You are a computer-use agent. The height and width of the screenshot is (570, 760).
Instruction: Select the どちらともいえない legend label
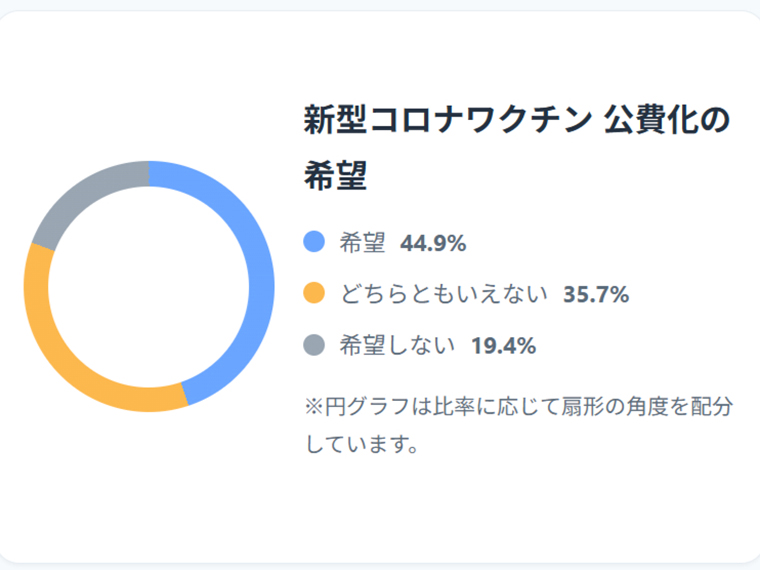[444, 294]
